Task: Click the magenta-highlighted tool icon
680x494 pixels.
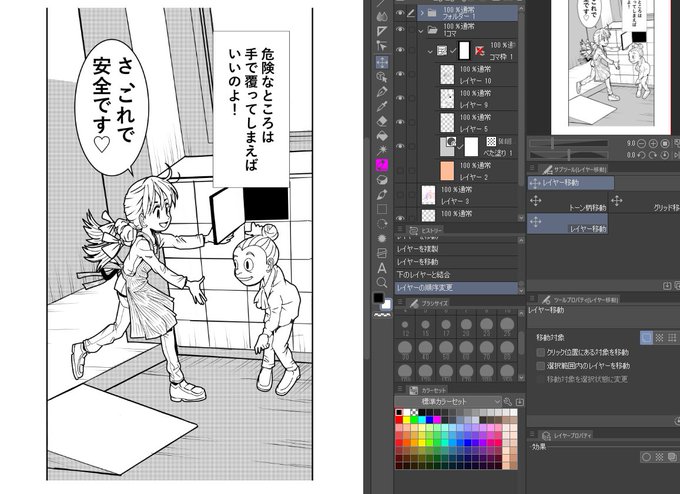Action: pos(382,165)
